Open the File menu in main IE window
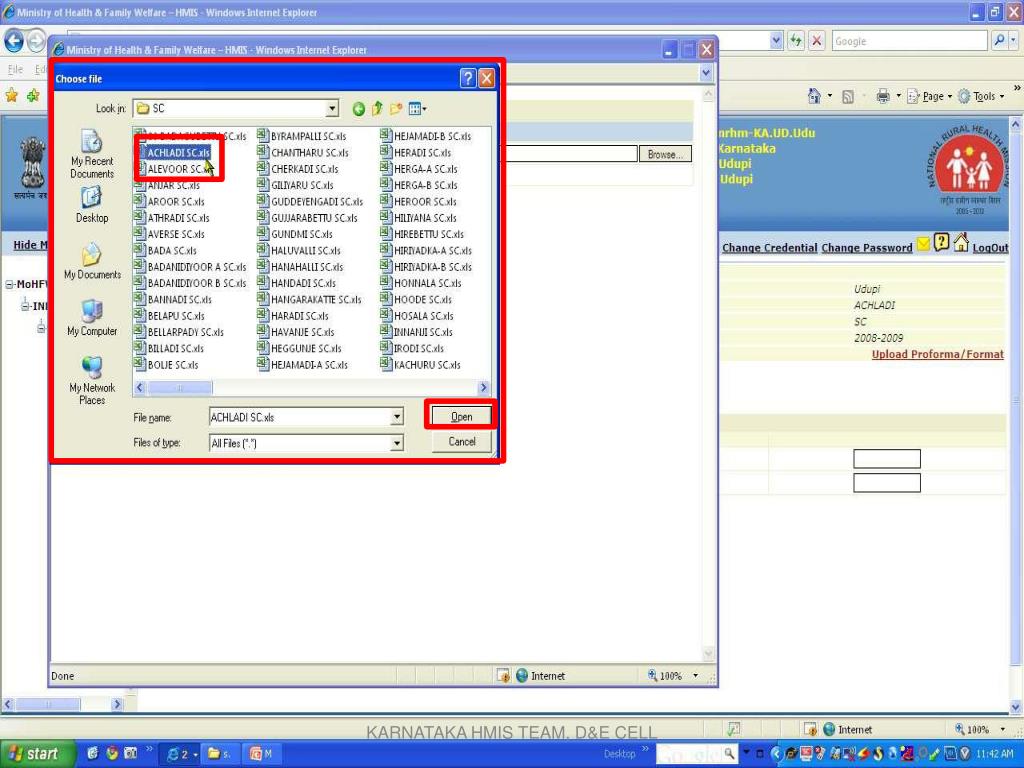The image size is (1024, 768). point(15,69)
